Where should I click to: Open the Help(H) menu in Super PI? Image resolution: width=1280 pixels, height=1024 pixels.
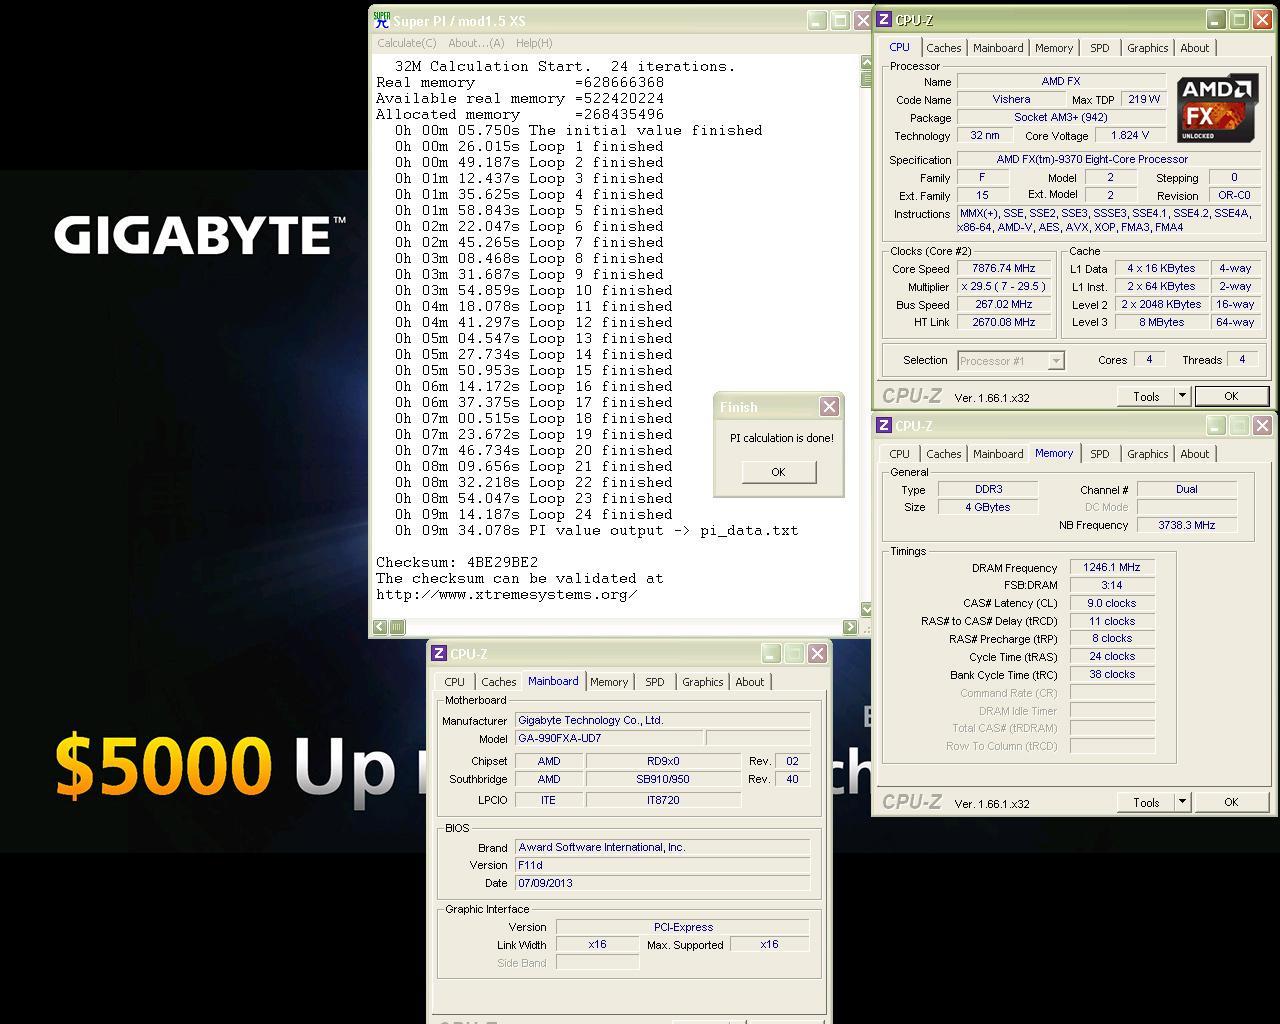pos(534,43)
